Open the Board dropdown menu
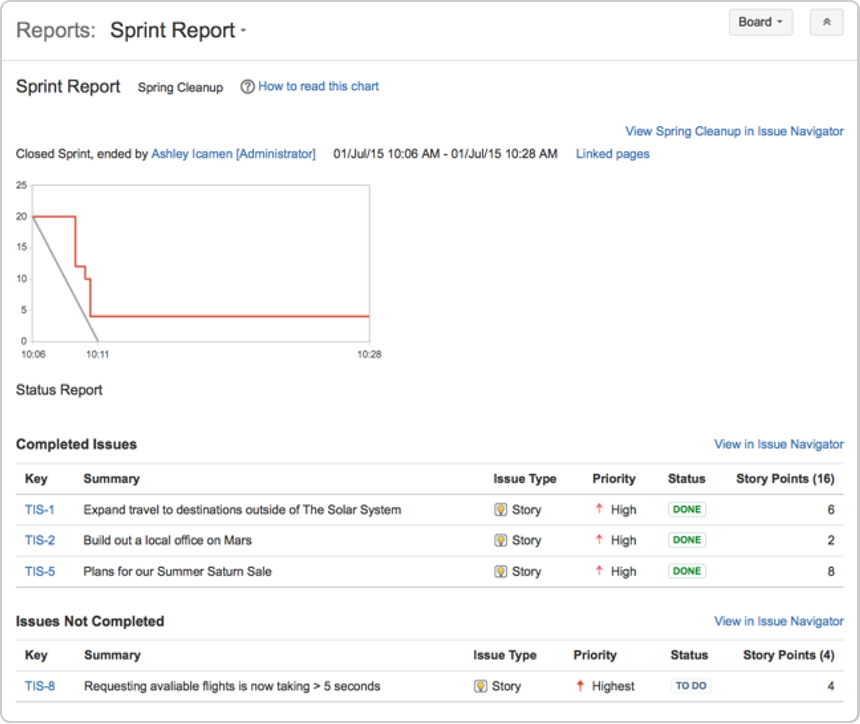This screenshot has width=860, height=724. point(760,22)
